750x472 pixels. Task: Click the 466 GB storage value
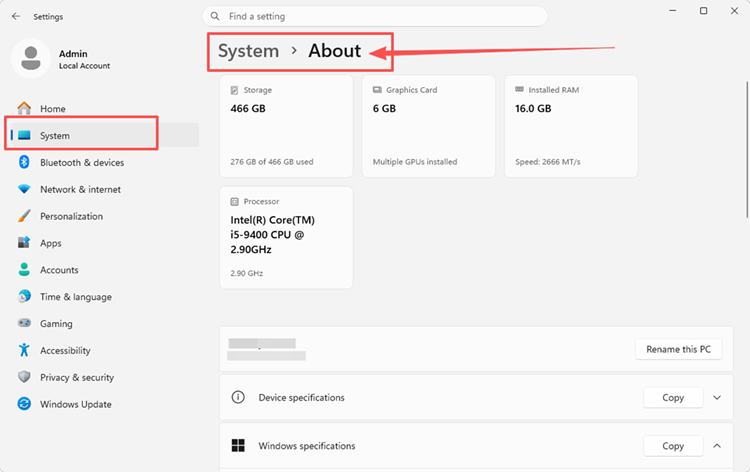[248, 109]
